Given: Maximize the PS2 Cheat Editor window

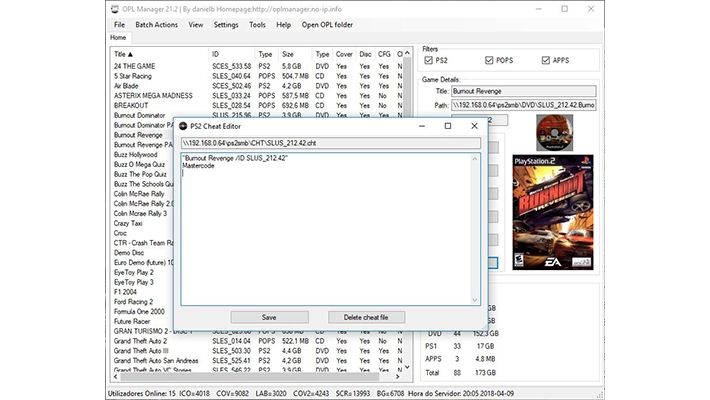Looking at the screenshot, I should [448, 126].
